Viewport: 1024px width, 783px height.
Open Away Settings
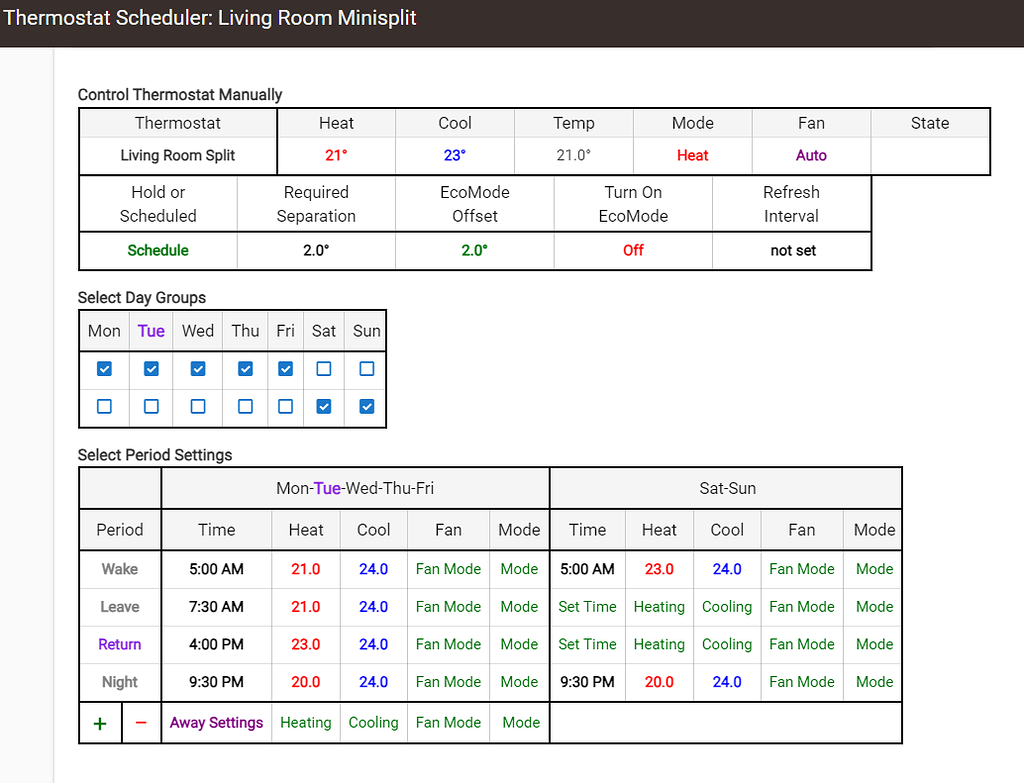click(216, 722)
